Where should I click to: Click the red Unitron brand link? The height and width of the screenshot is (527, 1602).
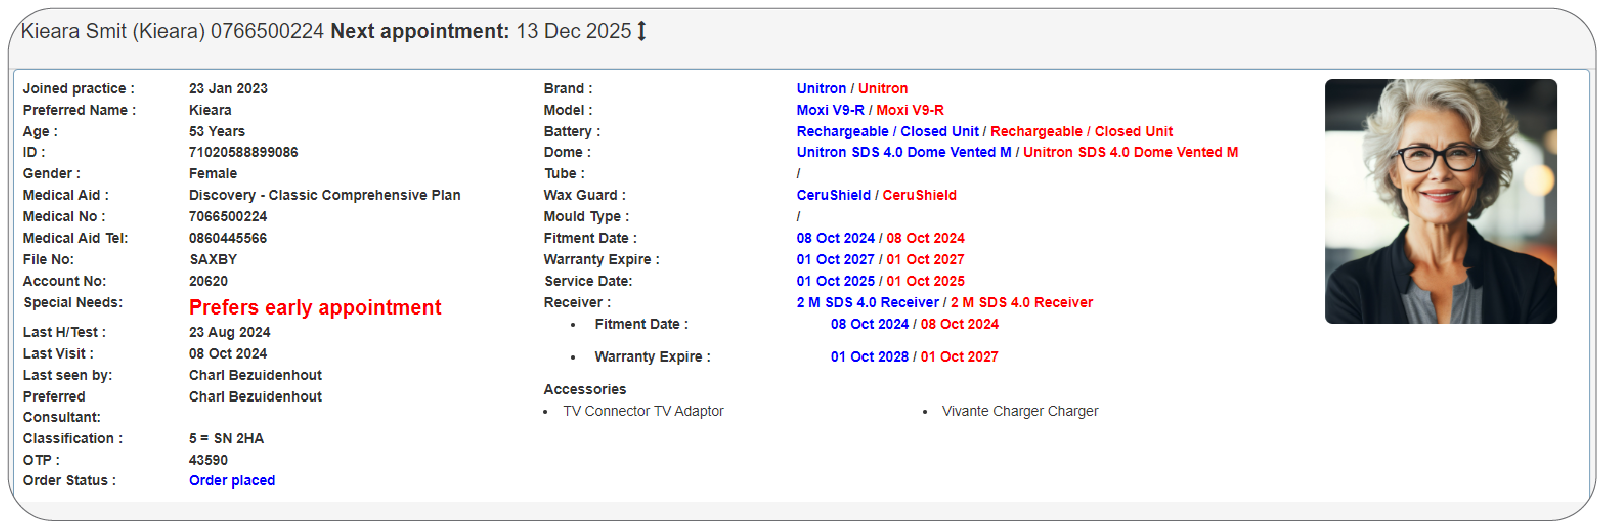tap(883, 89)
